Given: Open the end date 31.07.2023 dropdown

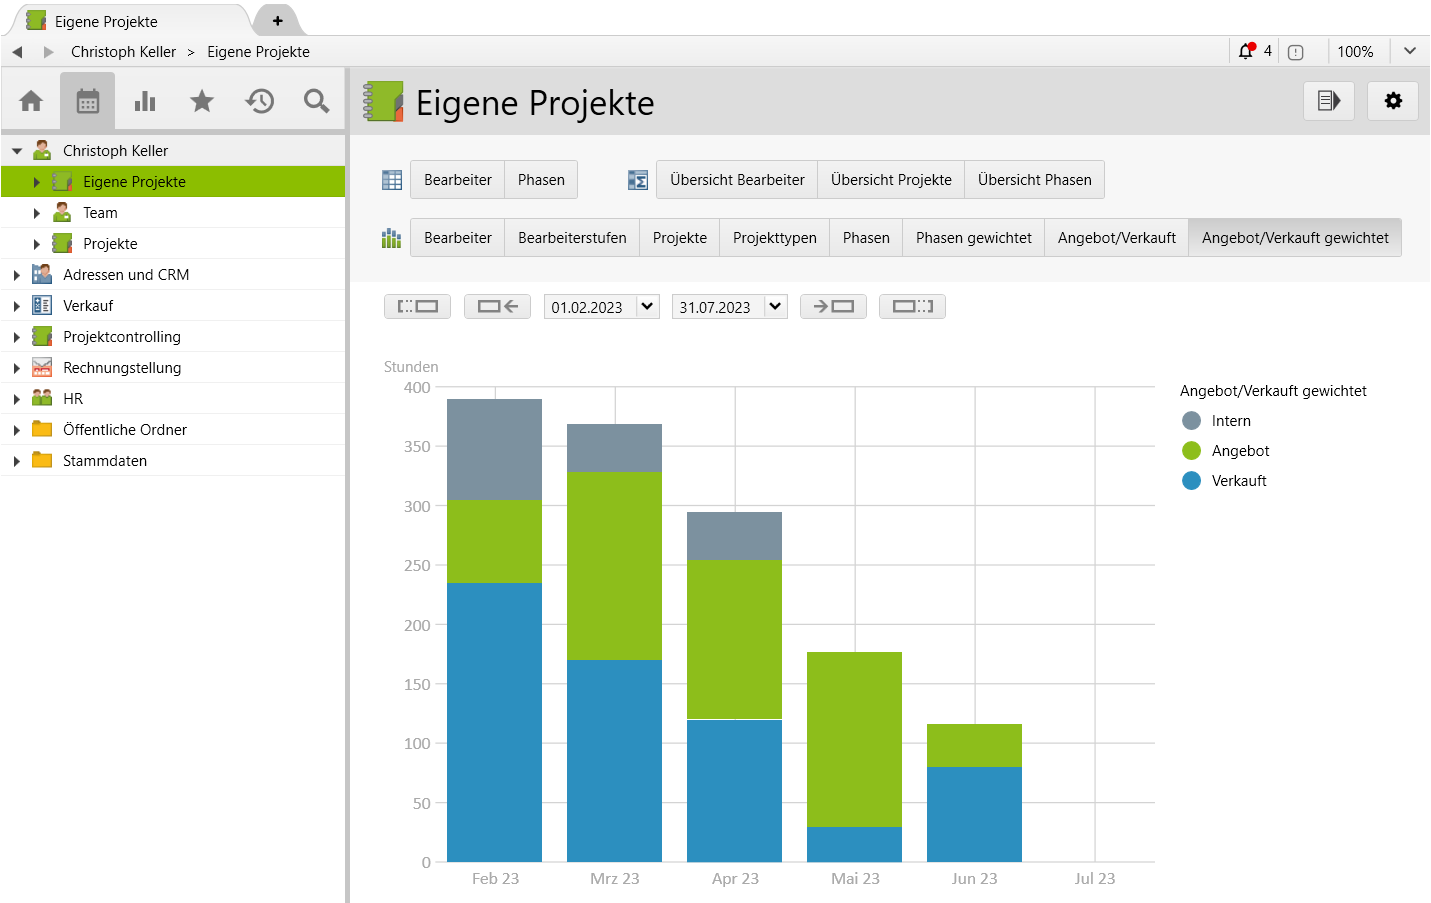Looking at the screenshot, I should pyautogui.click(x=775, y=307).
